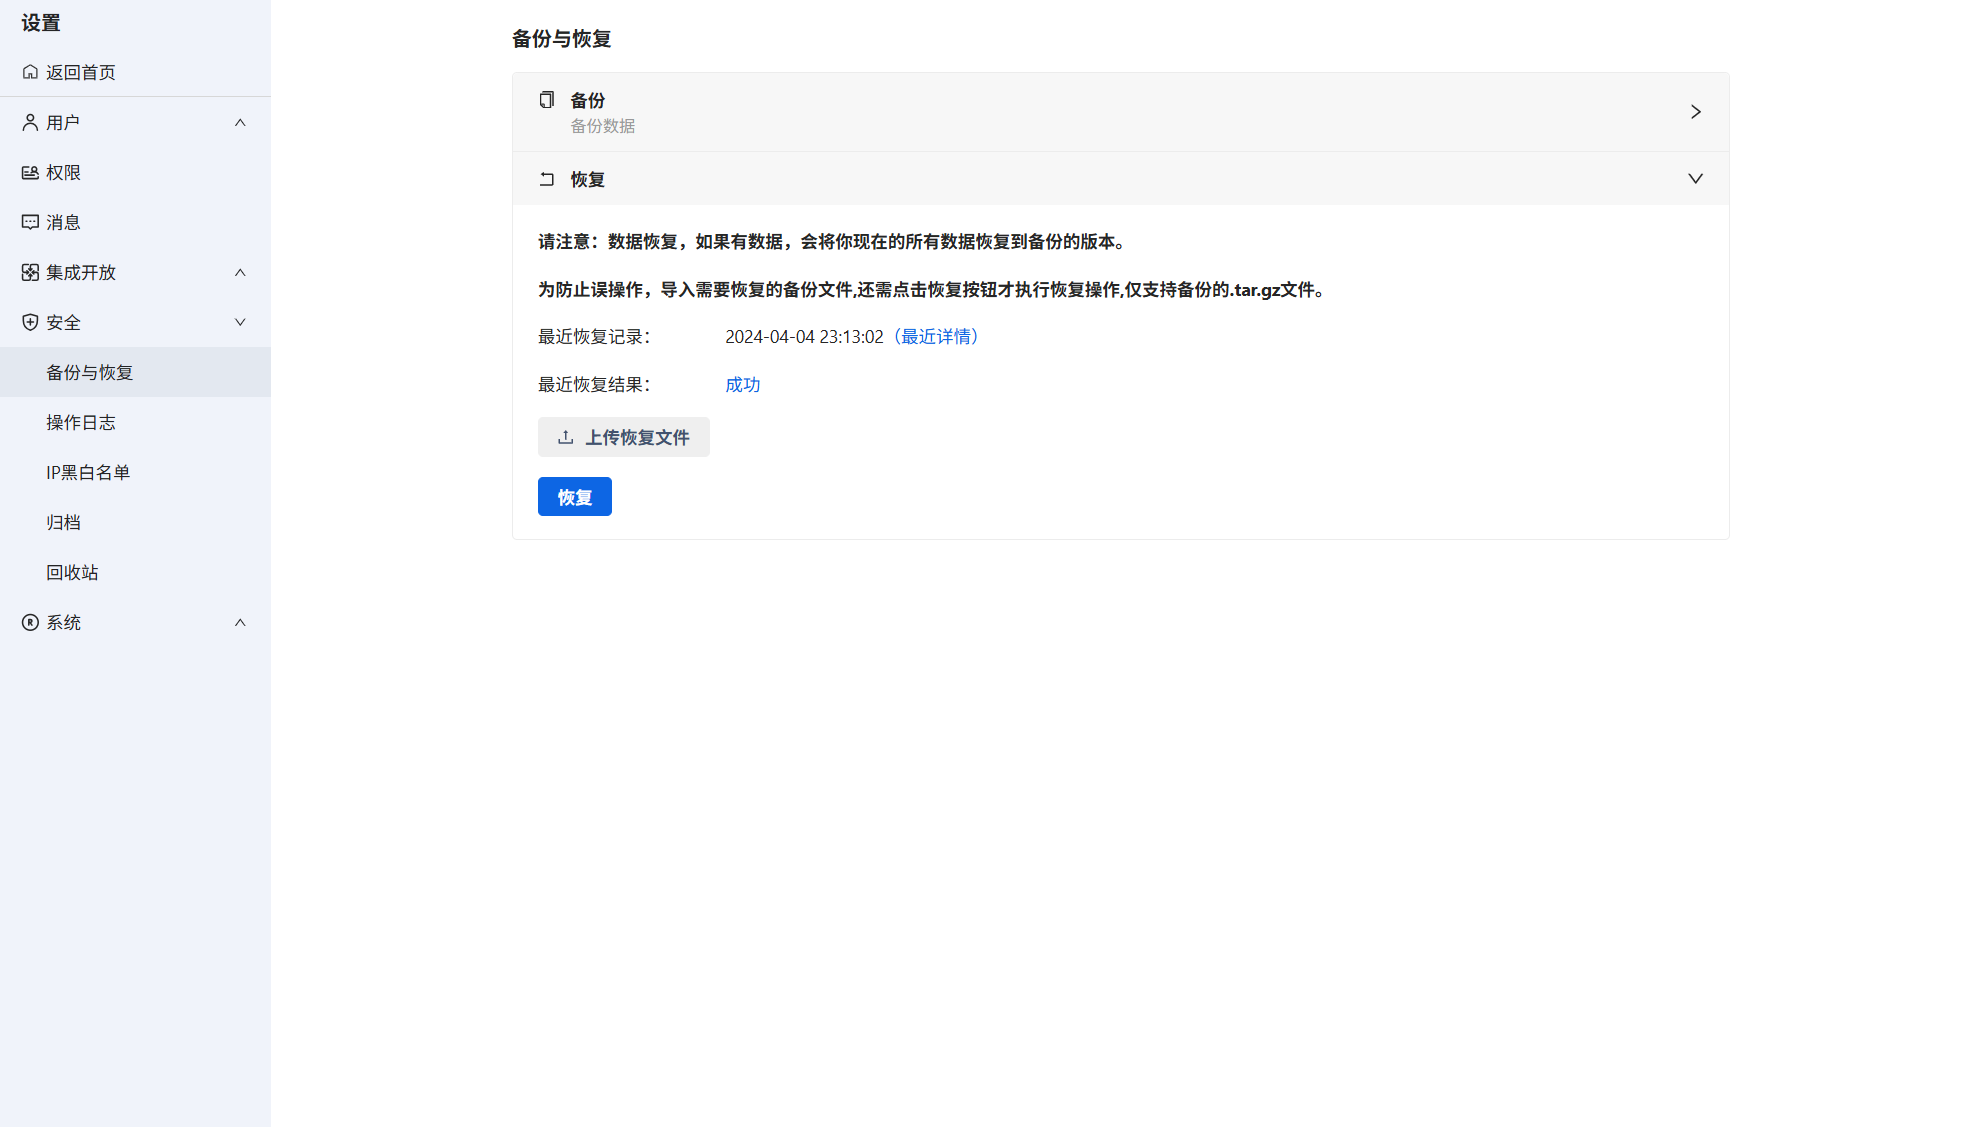This screenshot has width=1963, height=1127.
Task: Select IP黑白名单 menu item
Action: pos(88,472)
